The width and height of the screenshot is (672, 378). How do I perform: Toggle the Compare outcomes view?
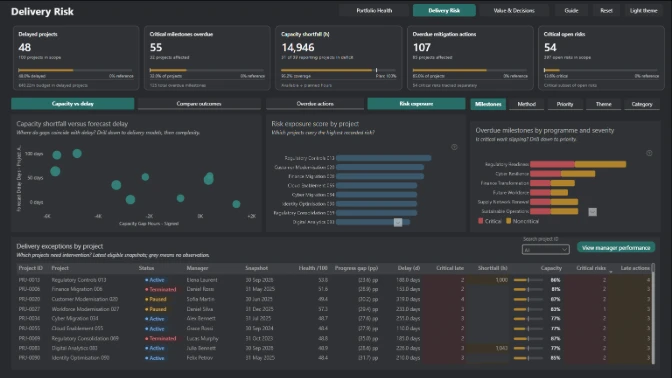[x=199, y=104]
